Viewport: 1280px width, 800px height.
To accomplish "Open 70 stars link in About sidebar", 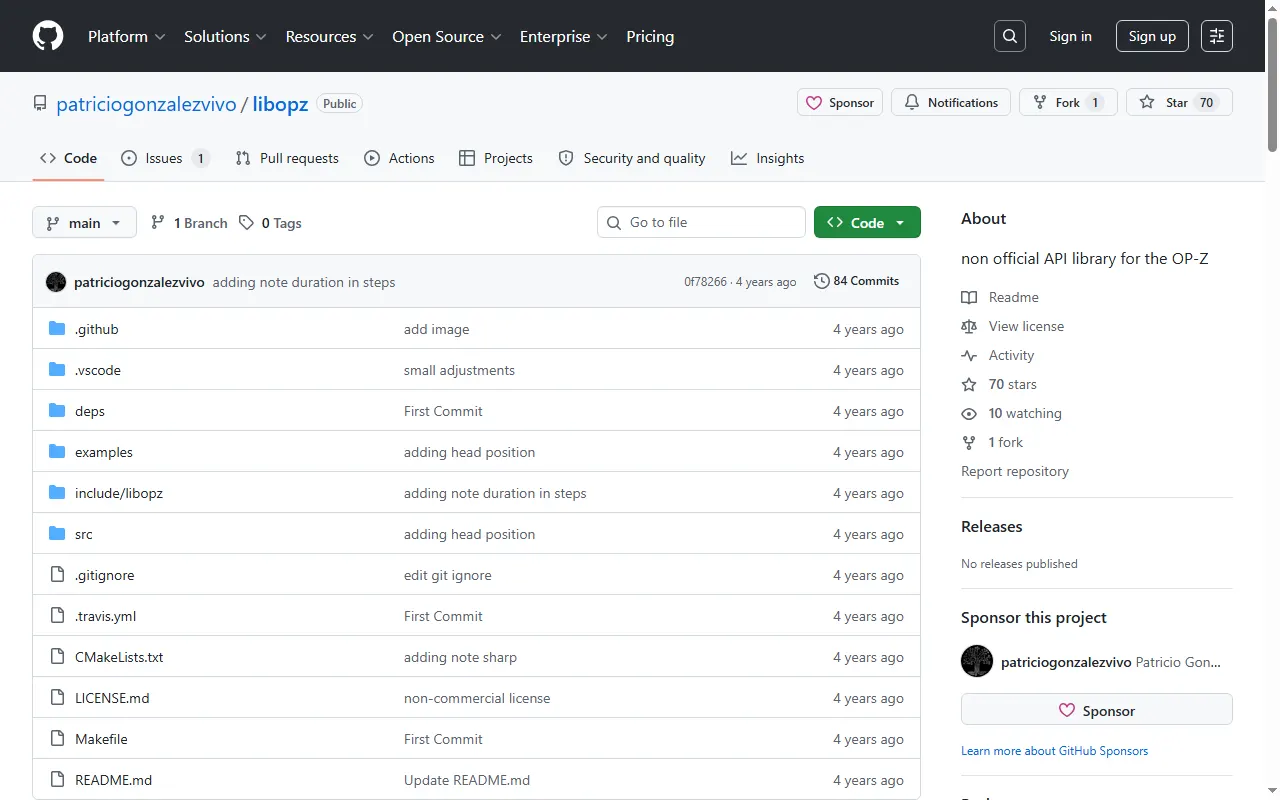I will click(999, 384).
